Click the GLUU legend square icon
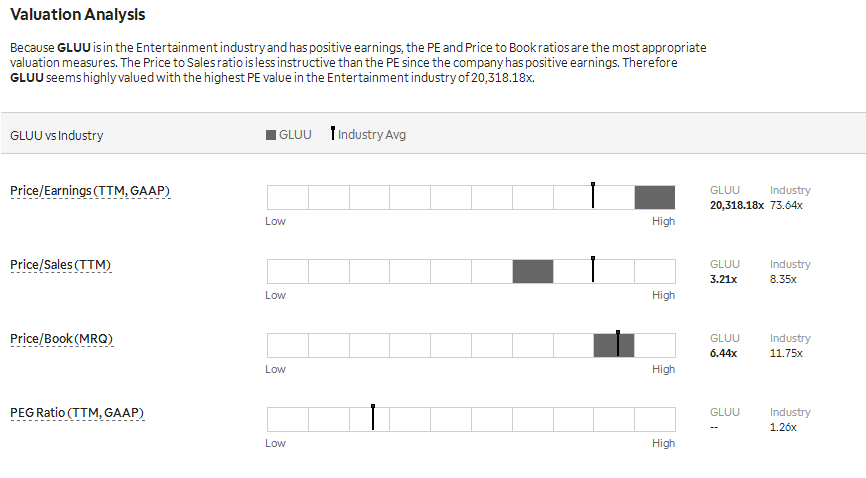866x478 pixels. tap(271, 135)
